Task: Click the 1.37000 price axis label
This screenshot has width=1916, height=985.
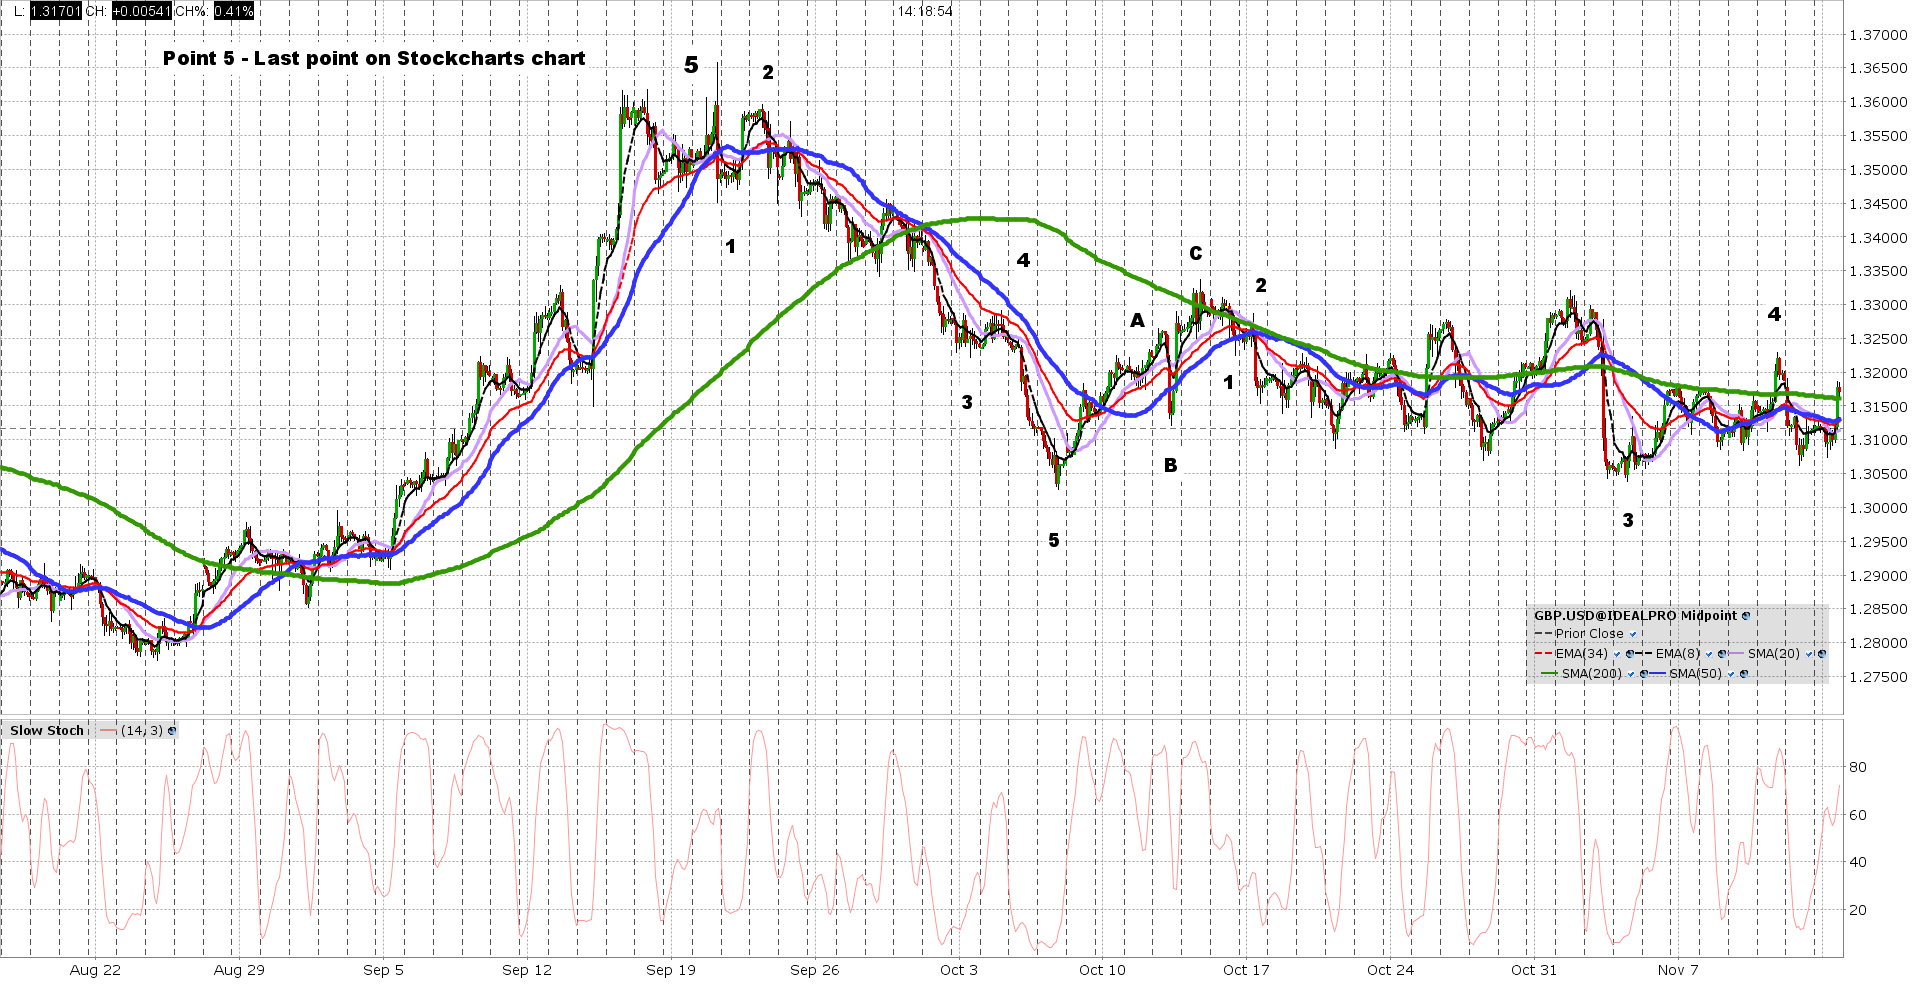Action: (x=1878, y=35)
